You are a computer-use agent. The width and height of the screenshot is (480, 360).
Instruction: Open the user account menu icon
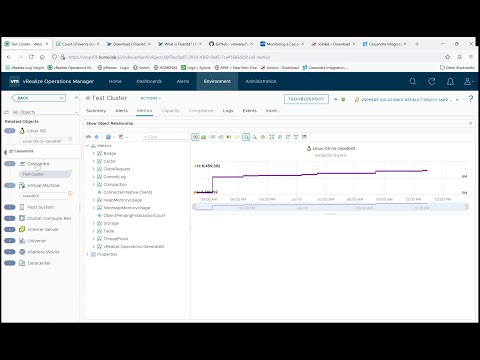tap(468, 81)
